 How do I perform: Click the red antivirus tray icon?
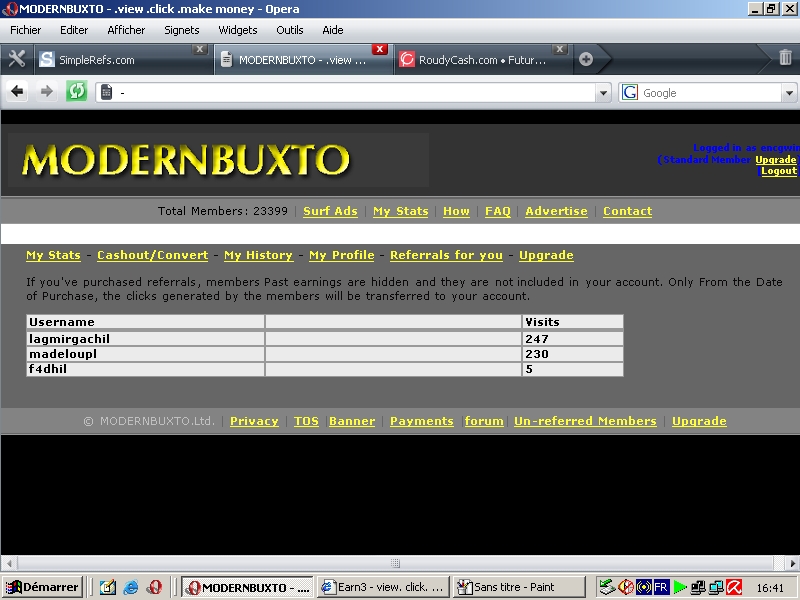click(x=734, y=587)
